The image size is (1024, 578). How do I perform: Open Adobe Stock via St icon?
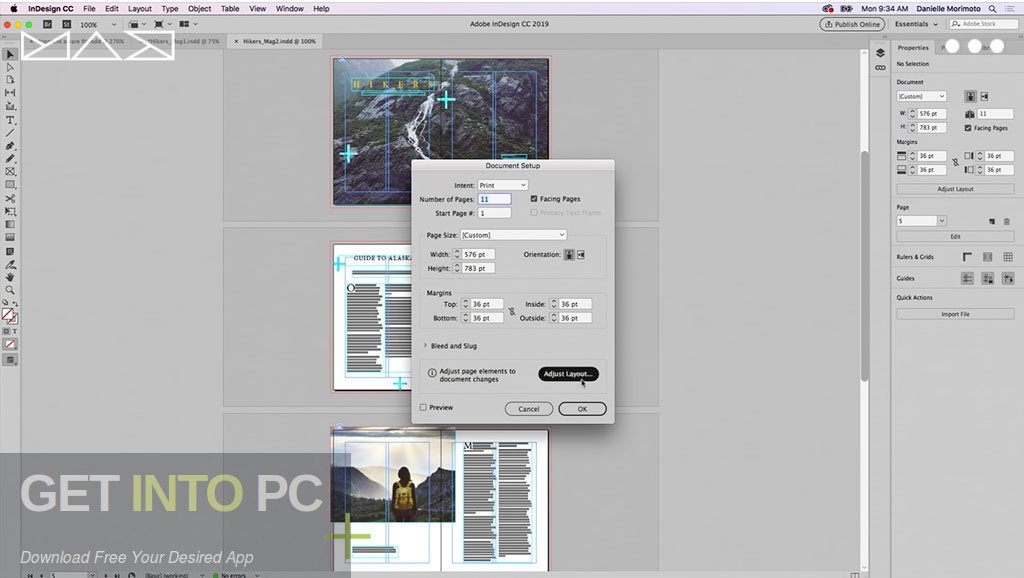[66, 24]
